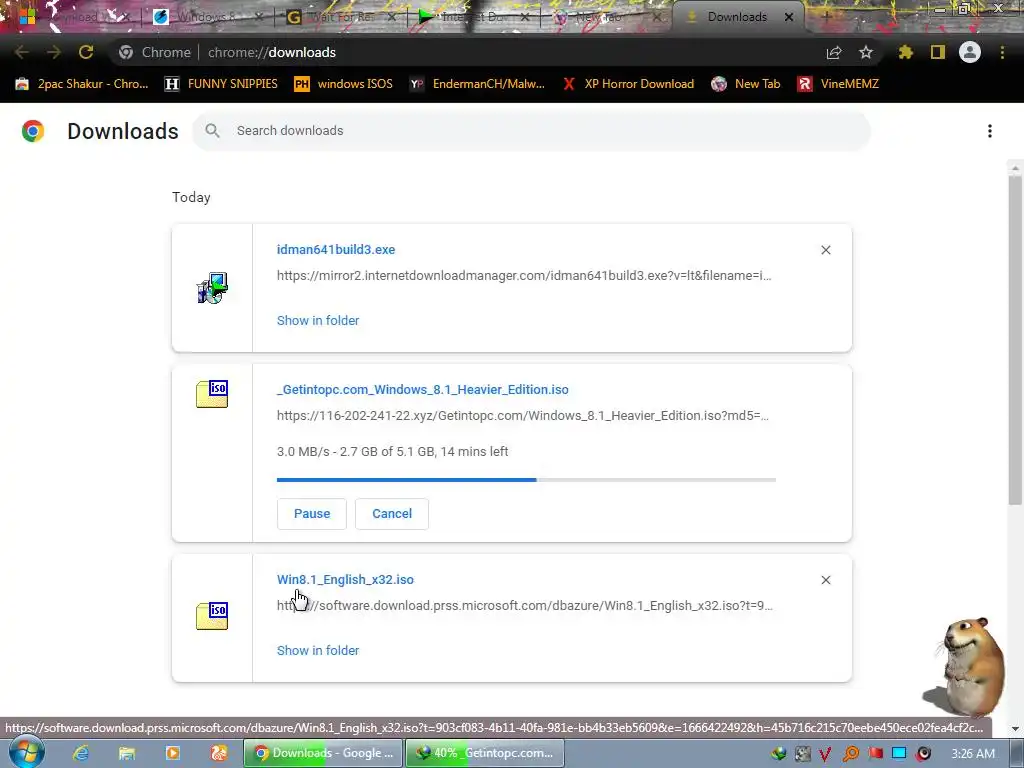Switch to 40% _Getintopc.com taskbar button
Screen dimensions: 1024x768
[485, 753]
